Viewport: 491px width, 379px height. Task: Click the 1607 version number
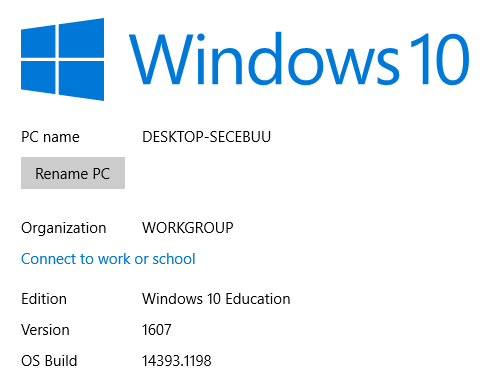pos(157,330)
